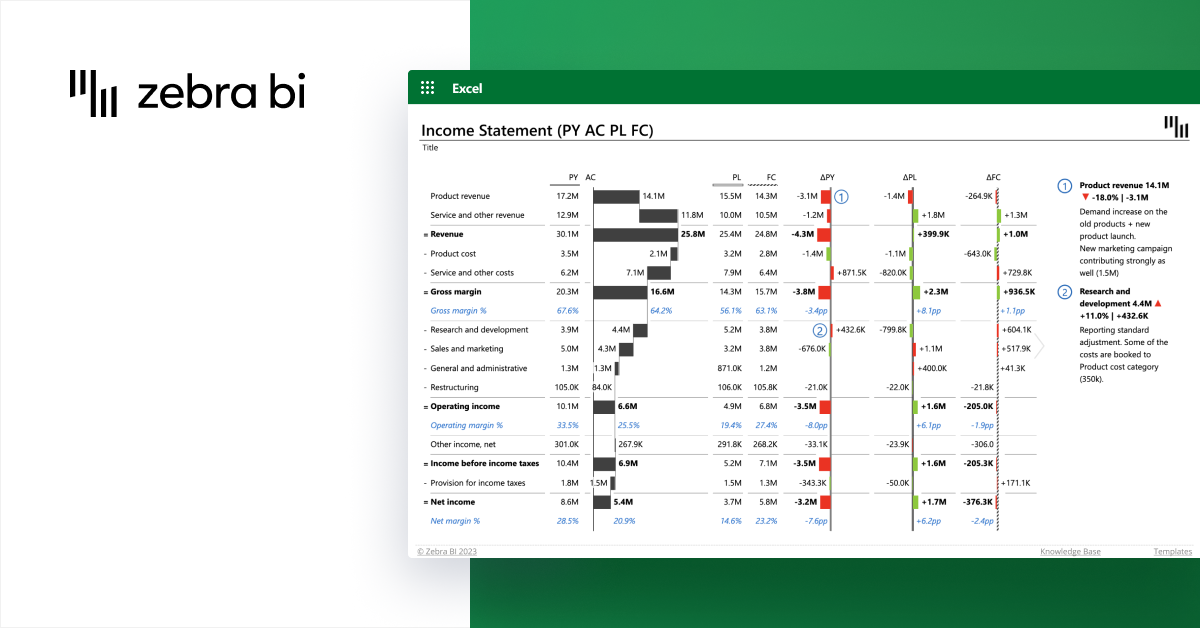
Task: Select numbered circle 2 in the comments panel
Action: point(1064,292)
